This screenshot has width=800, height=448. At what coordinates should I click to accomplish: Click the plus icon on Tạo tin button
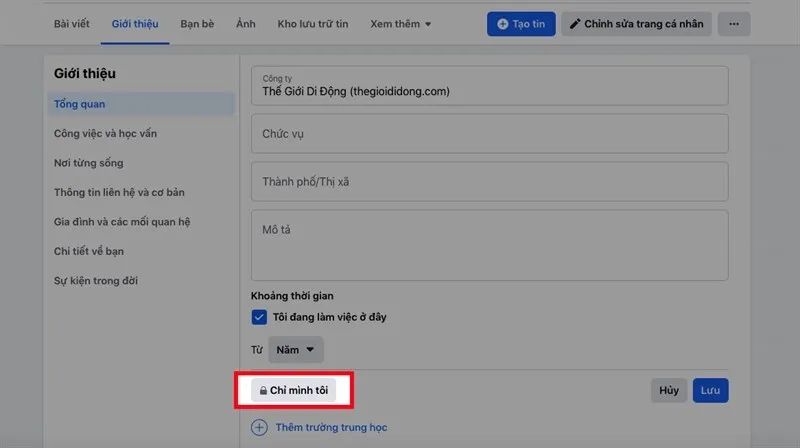[502, 24]
